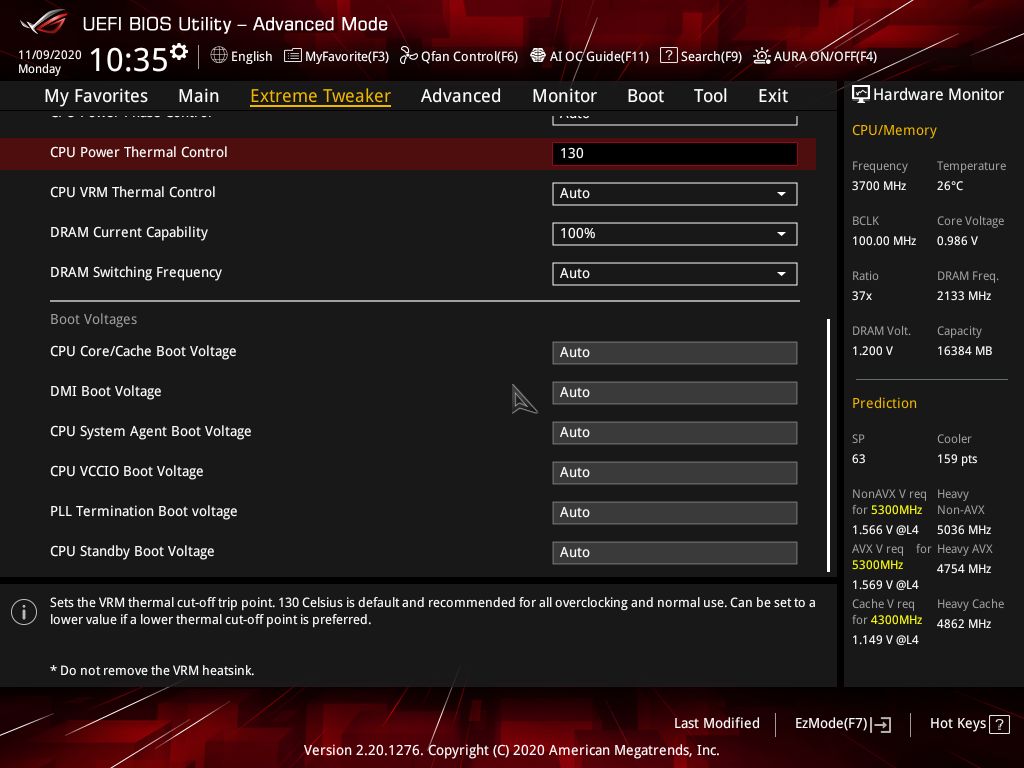Open the Tool tab
The image size is (1024, 768).
(x=711, y=96)
